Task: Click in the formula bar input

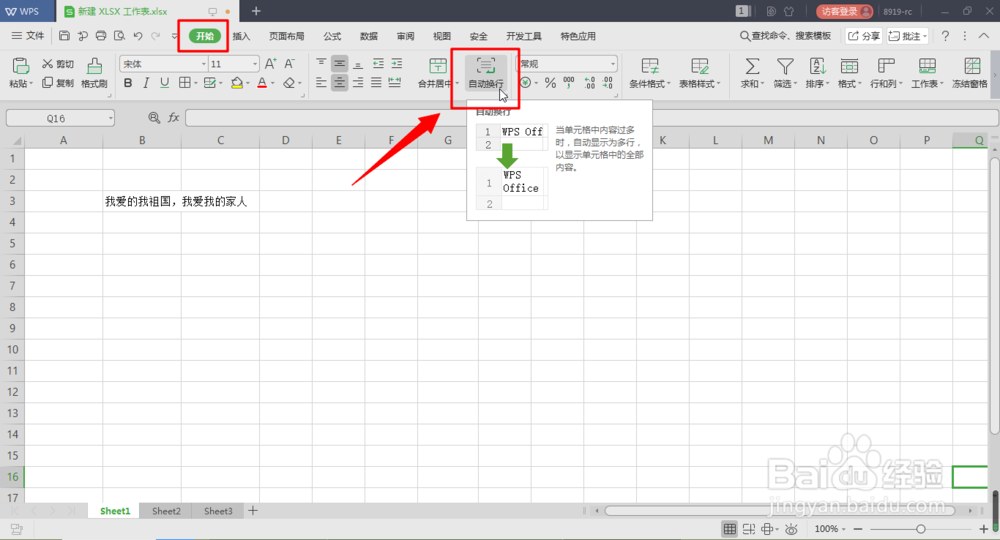Action: point(591,118)
